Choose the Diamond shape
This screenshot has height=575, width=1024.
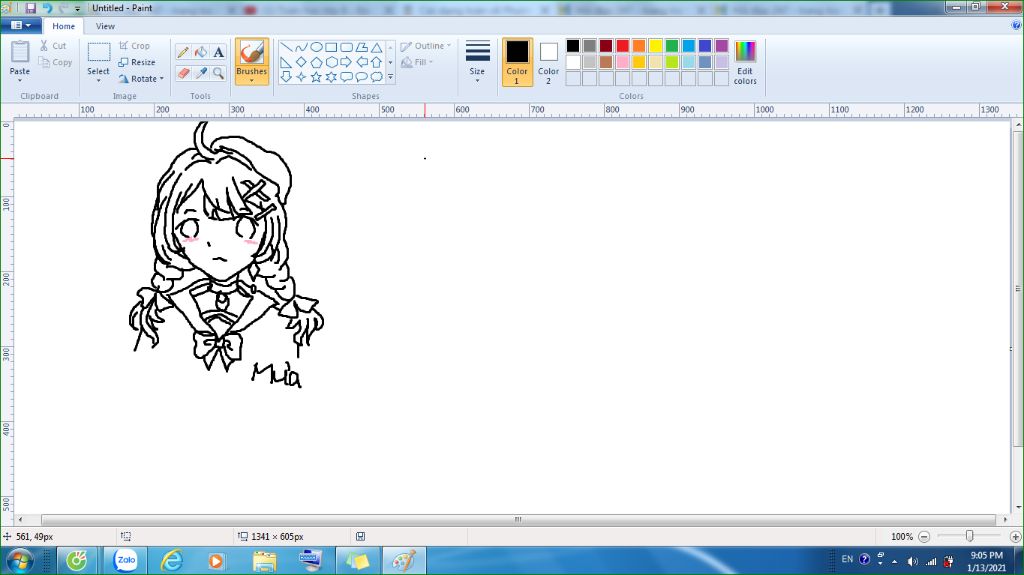point(301,62)
